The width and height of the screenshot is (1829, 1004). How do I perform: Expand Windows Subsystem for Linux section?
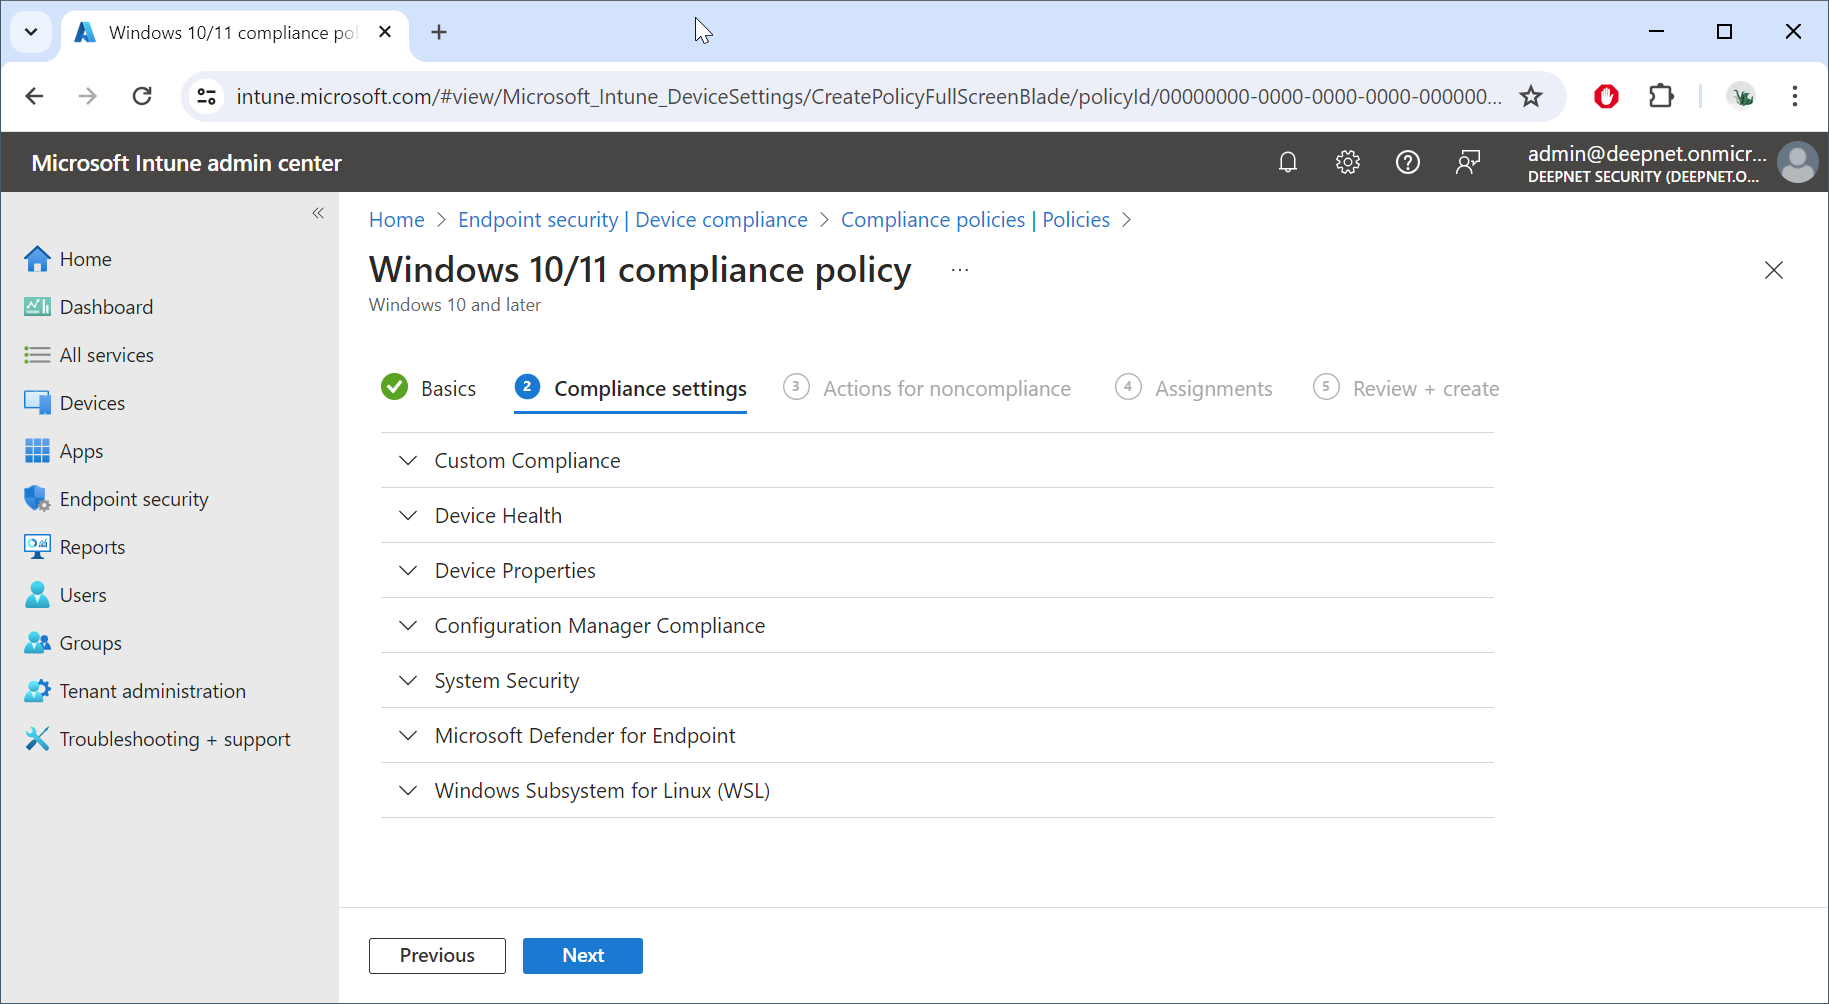click(601, 791)
